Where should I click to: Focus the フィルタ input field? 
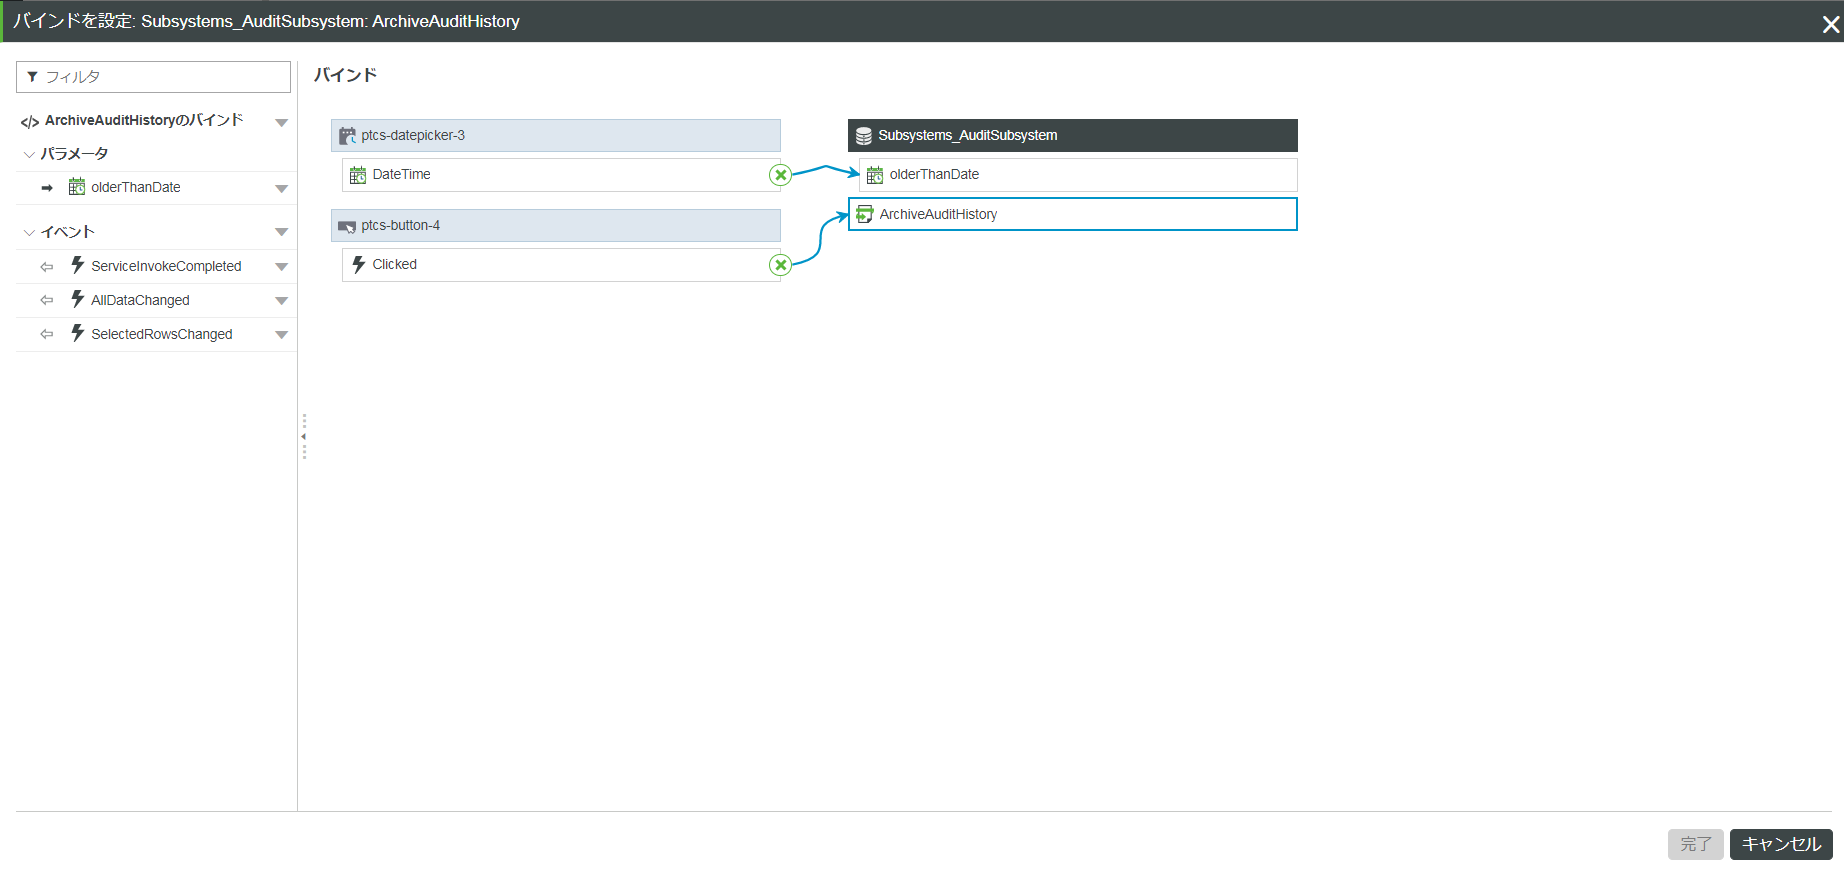click(x=153, y=77)
